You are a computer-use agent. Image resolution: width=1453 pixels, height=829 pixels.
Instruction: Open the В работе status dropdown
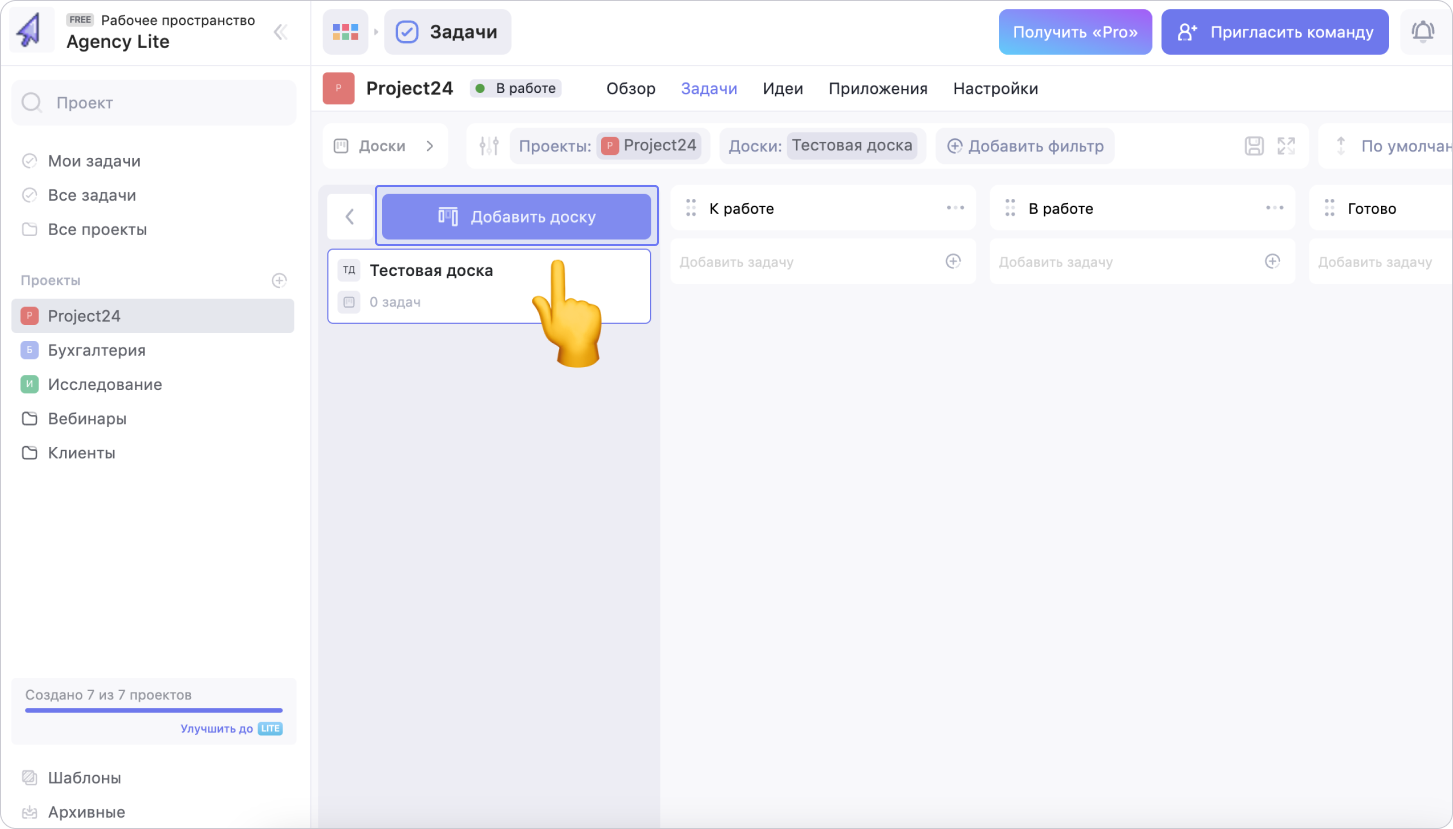pyautogui.click(x=516, y=88)
